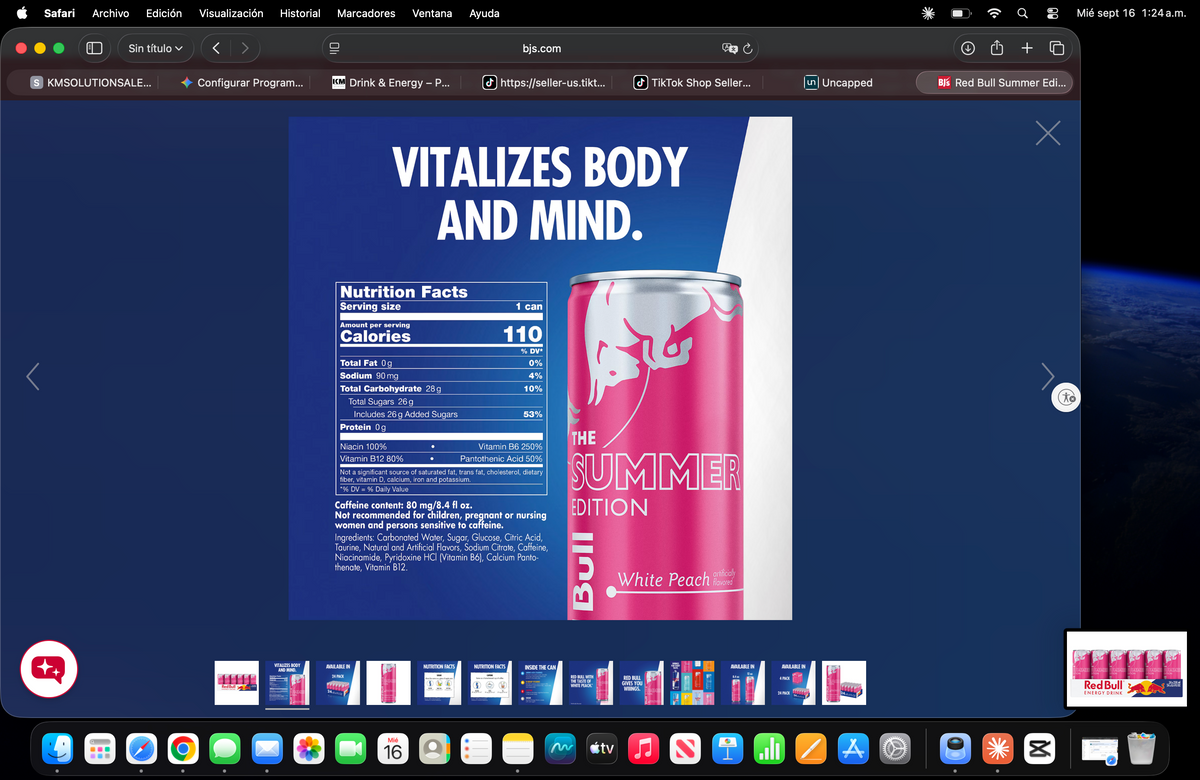Switch to the https://seller-us.tikt tab
The image size is (1200, 780).
coord(543,83)
